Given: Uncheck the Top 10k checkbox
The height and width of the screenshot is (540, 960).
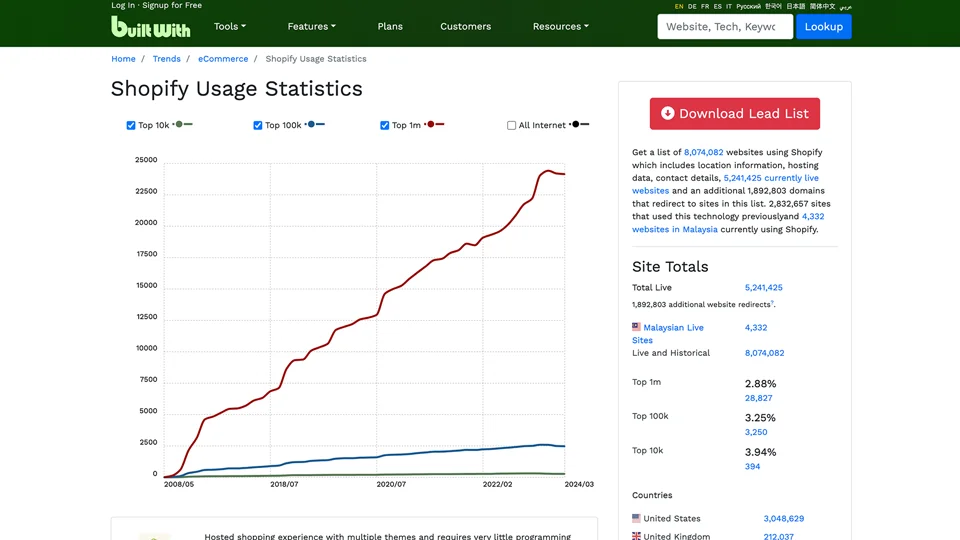Looking at the screenshot, I should [x=130, y=125].
